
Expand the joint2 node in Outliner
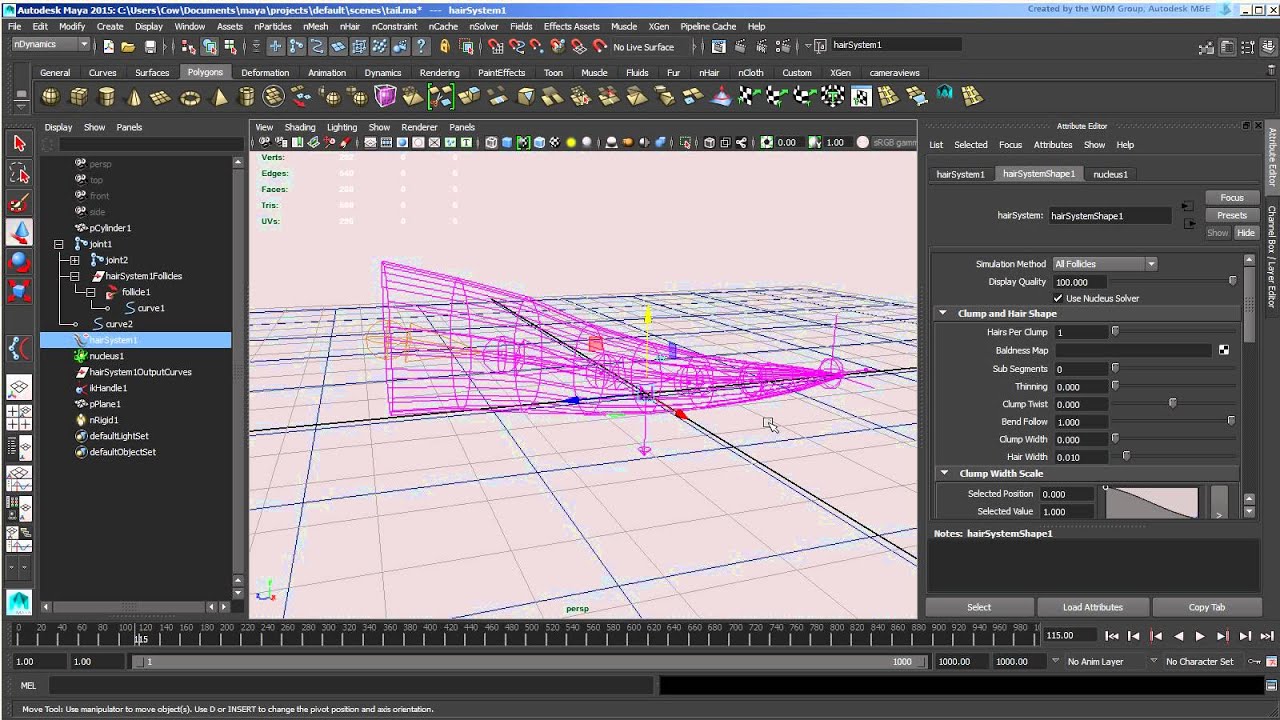(x=74, y=260)
